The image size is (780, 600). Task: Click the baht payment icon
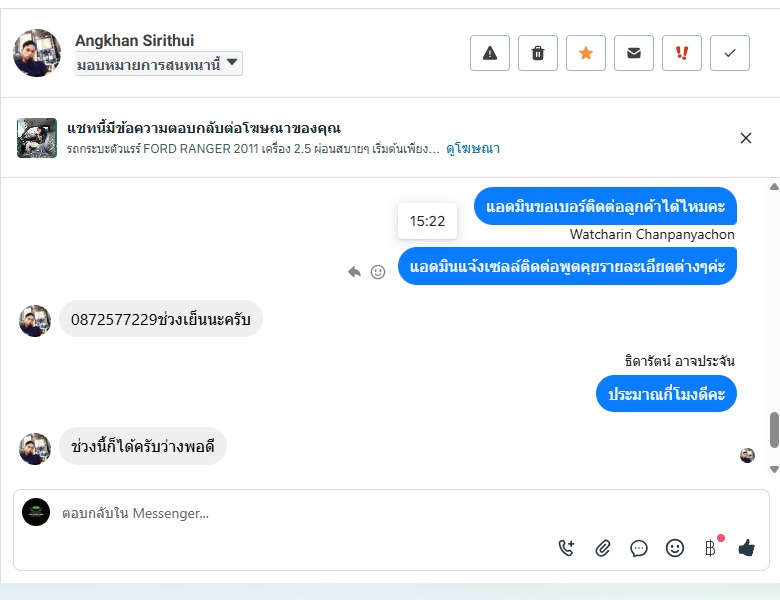point(710,548)
